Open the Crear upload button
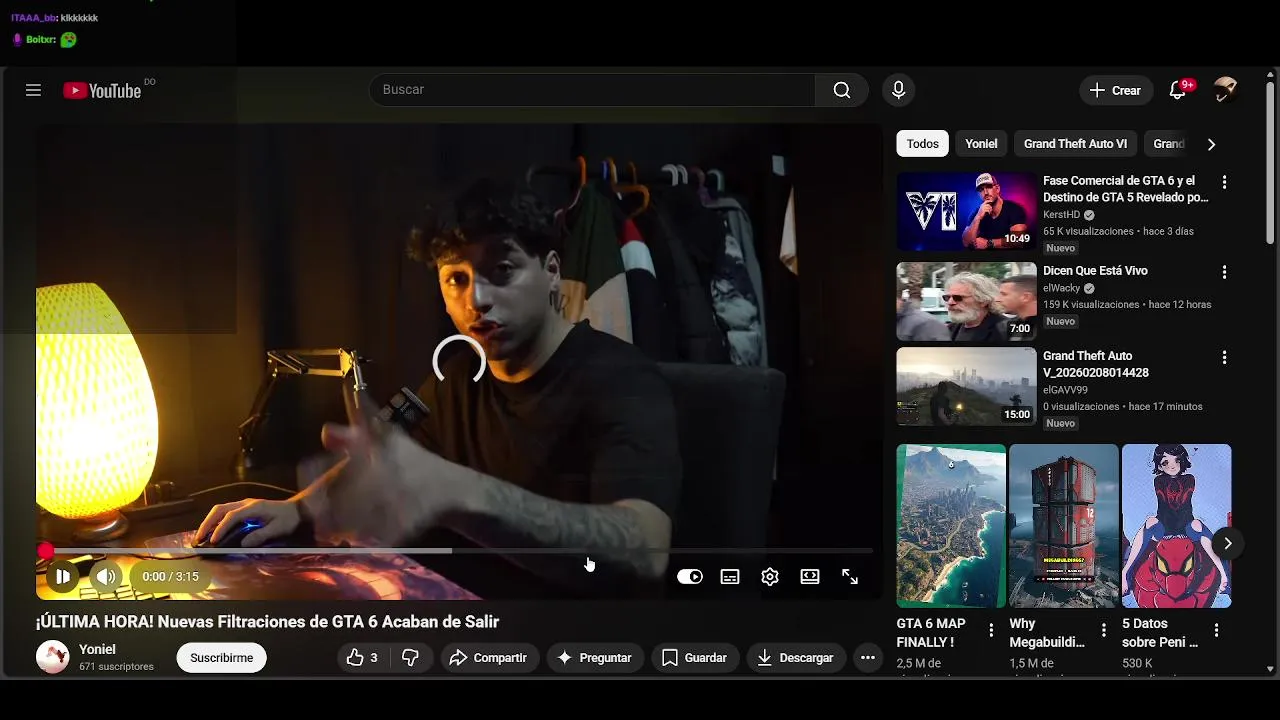1280x720 pixels. 1116,90
